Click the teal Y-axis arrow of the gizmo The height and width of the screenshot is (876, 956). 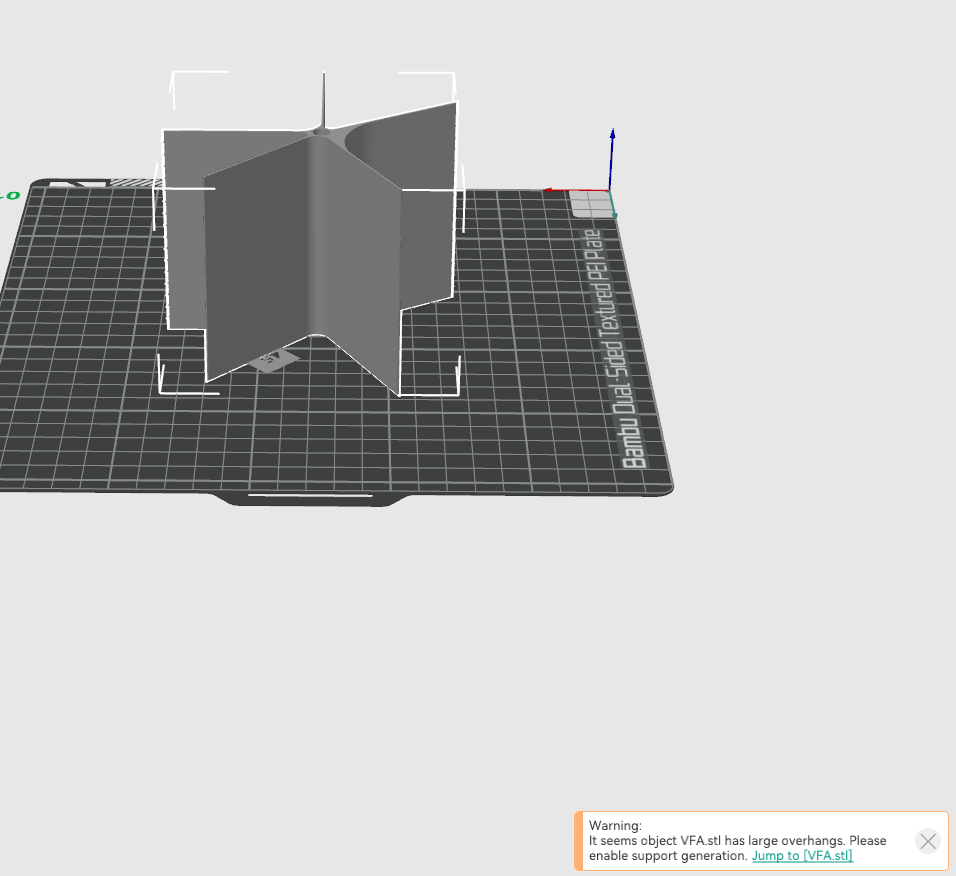coord(616,213)
